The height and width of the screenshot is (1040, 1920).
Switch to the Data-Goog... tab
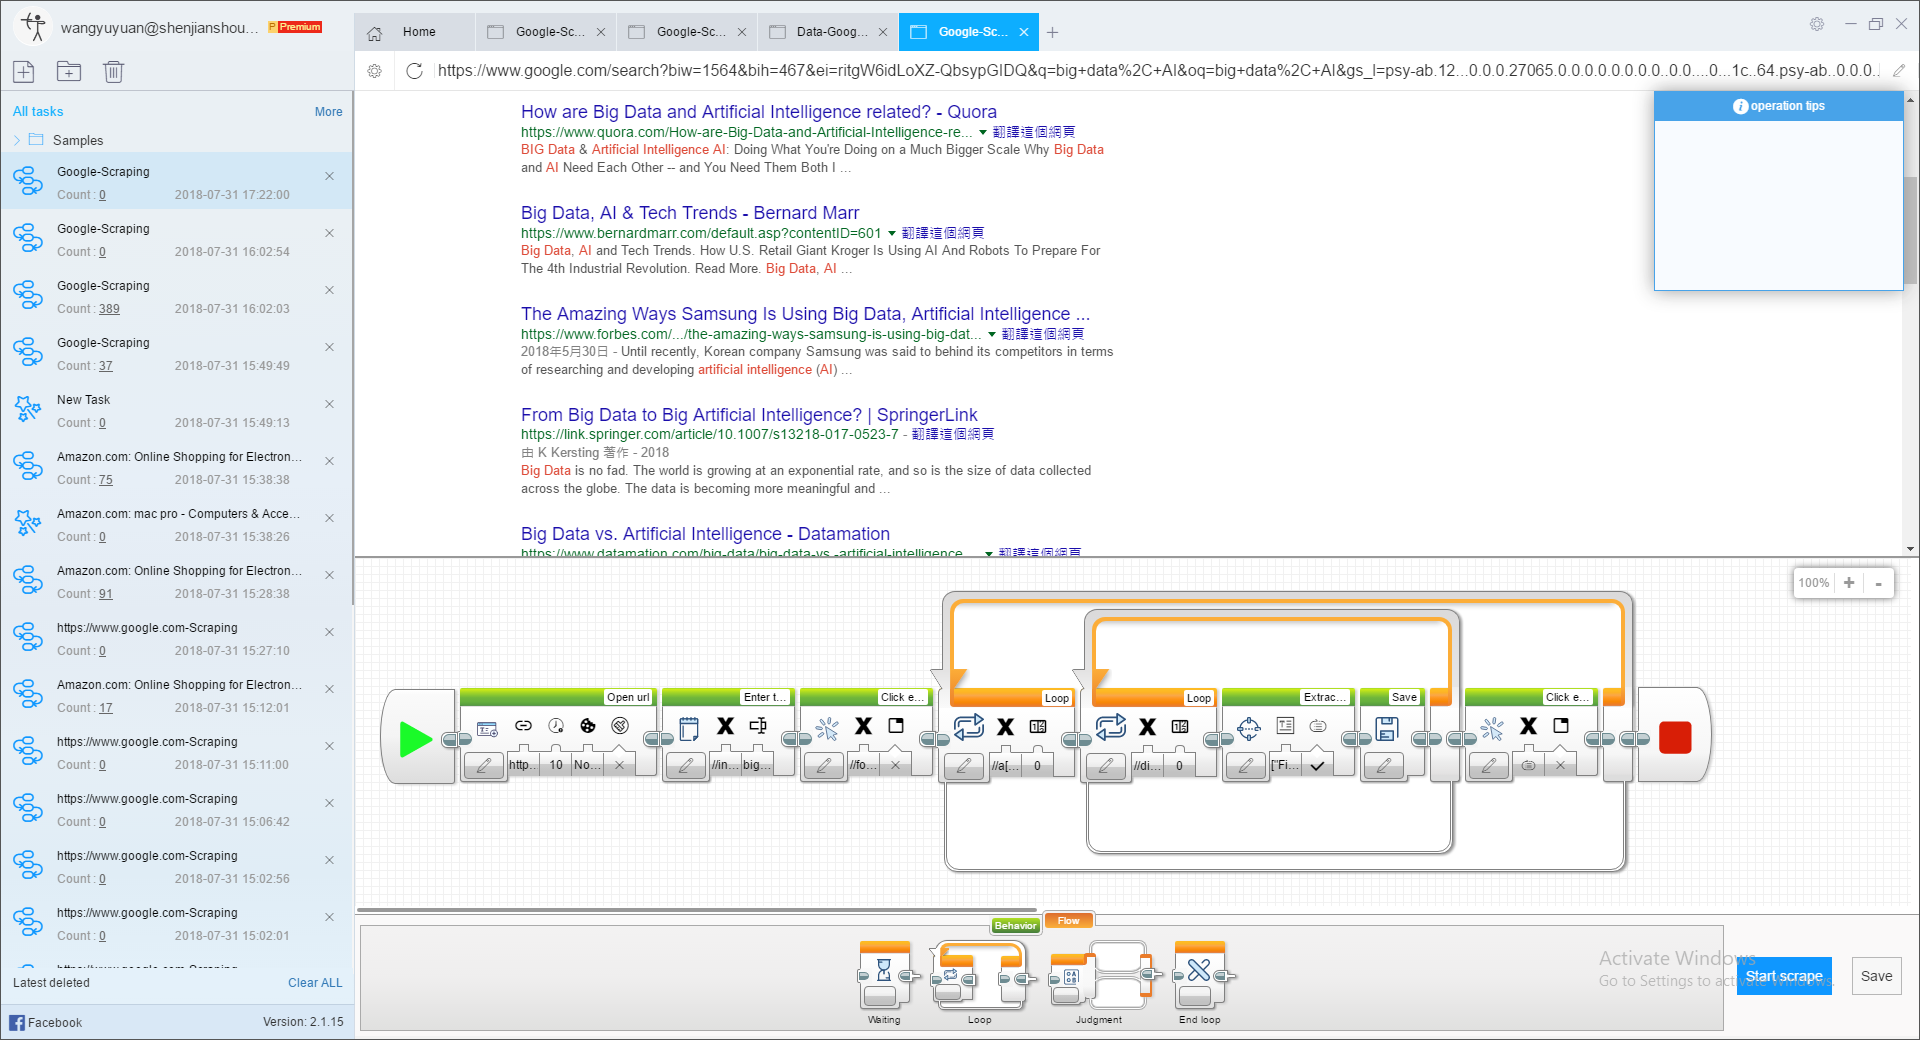tap(827, 32)
